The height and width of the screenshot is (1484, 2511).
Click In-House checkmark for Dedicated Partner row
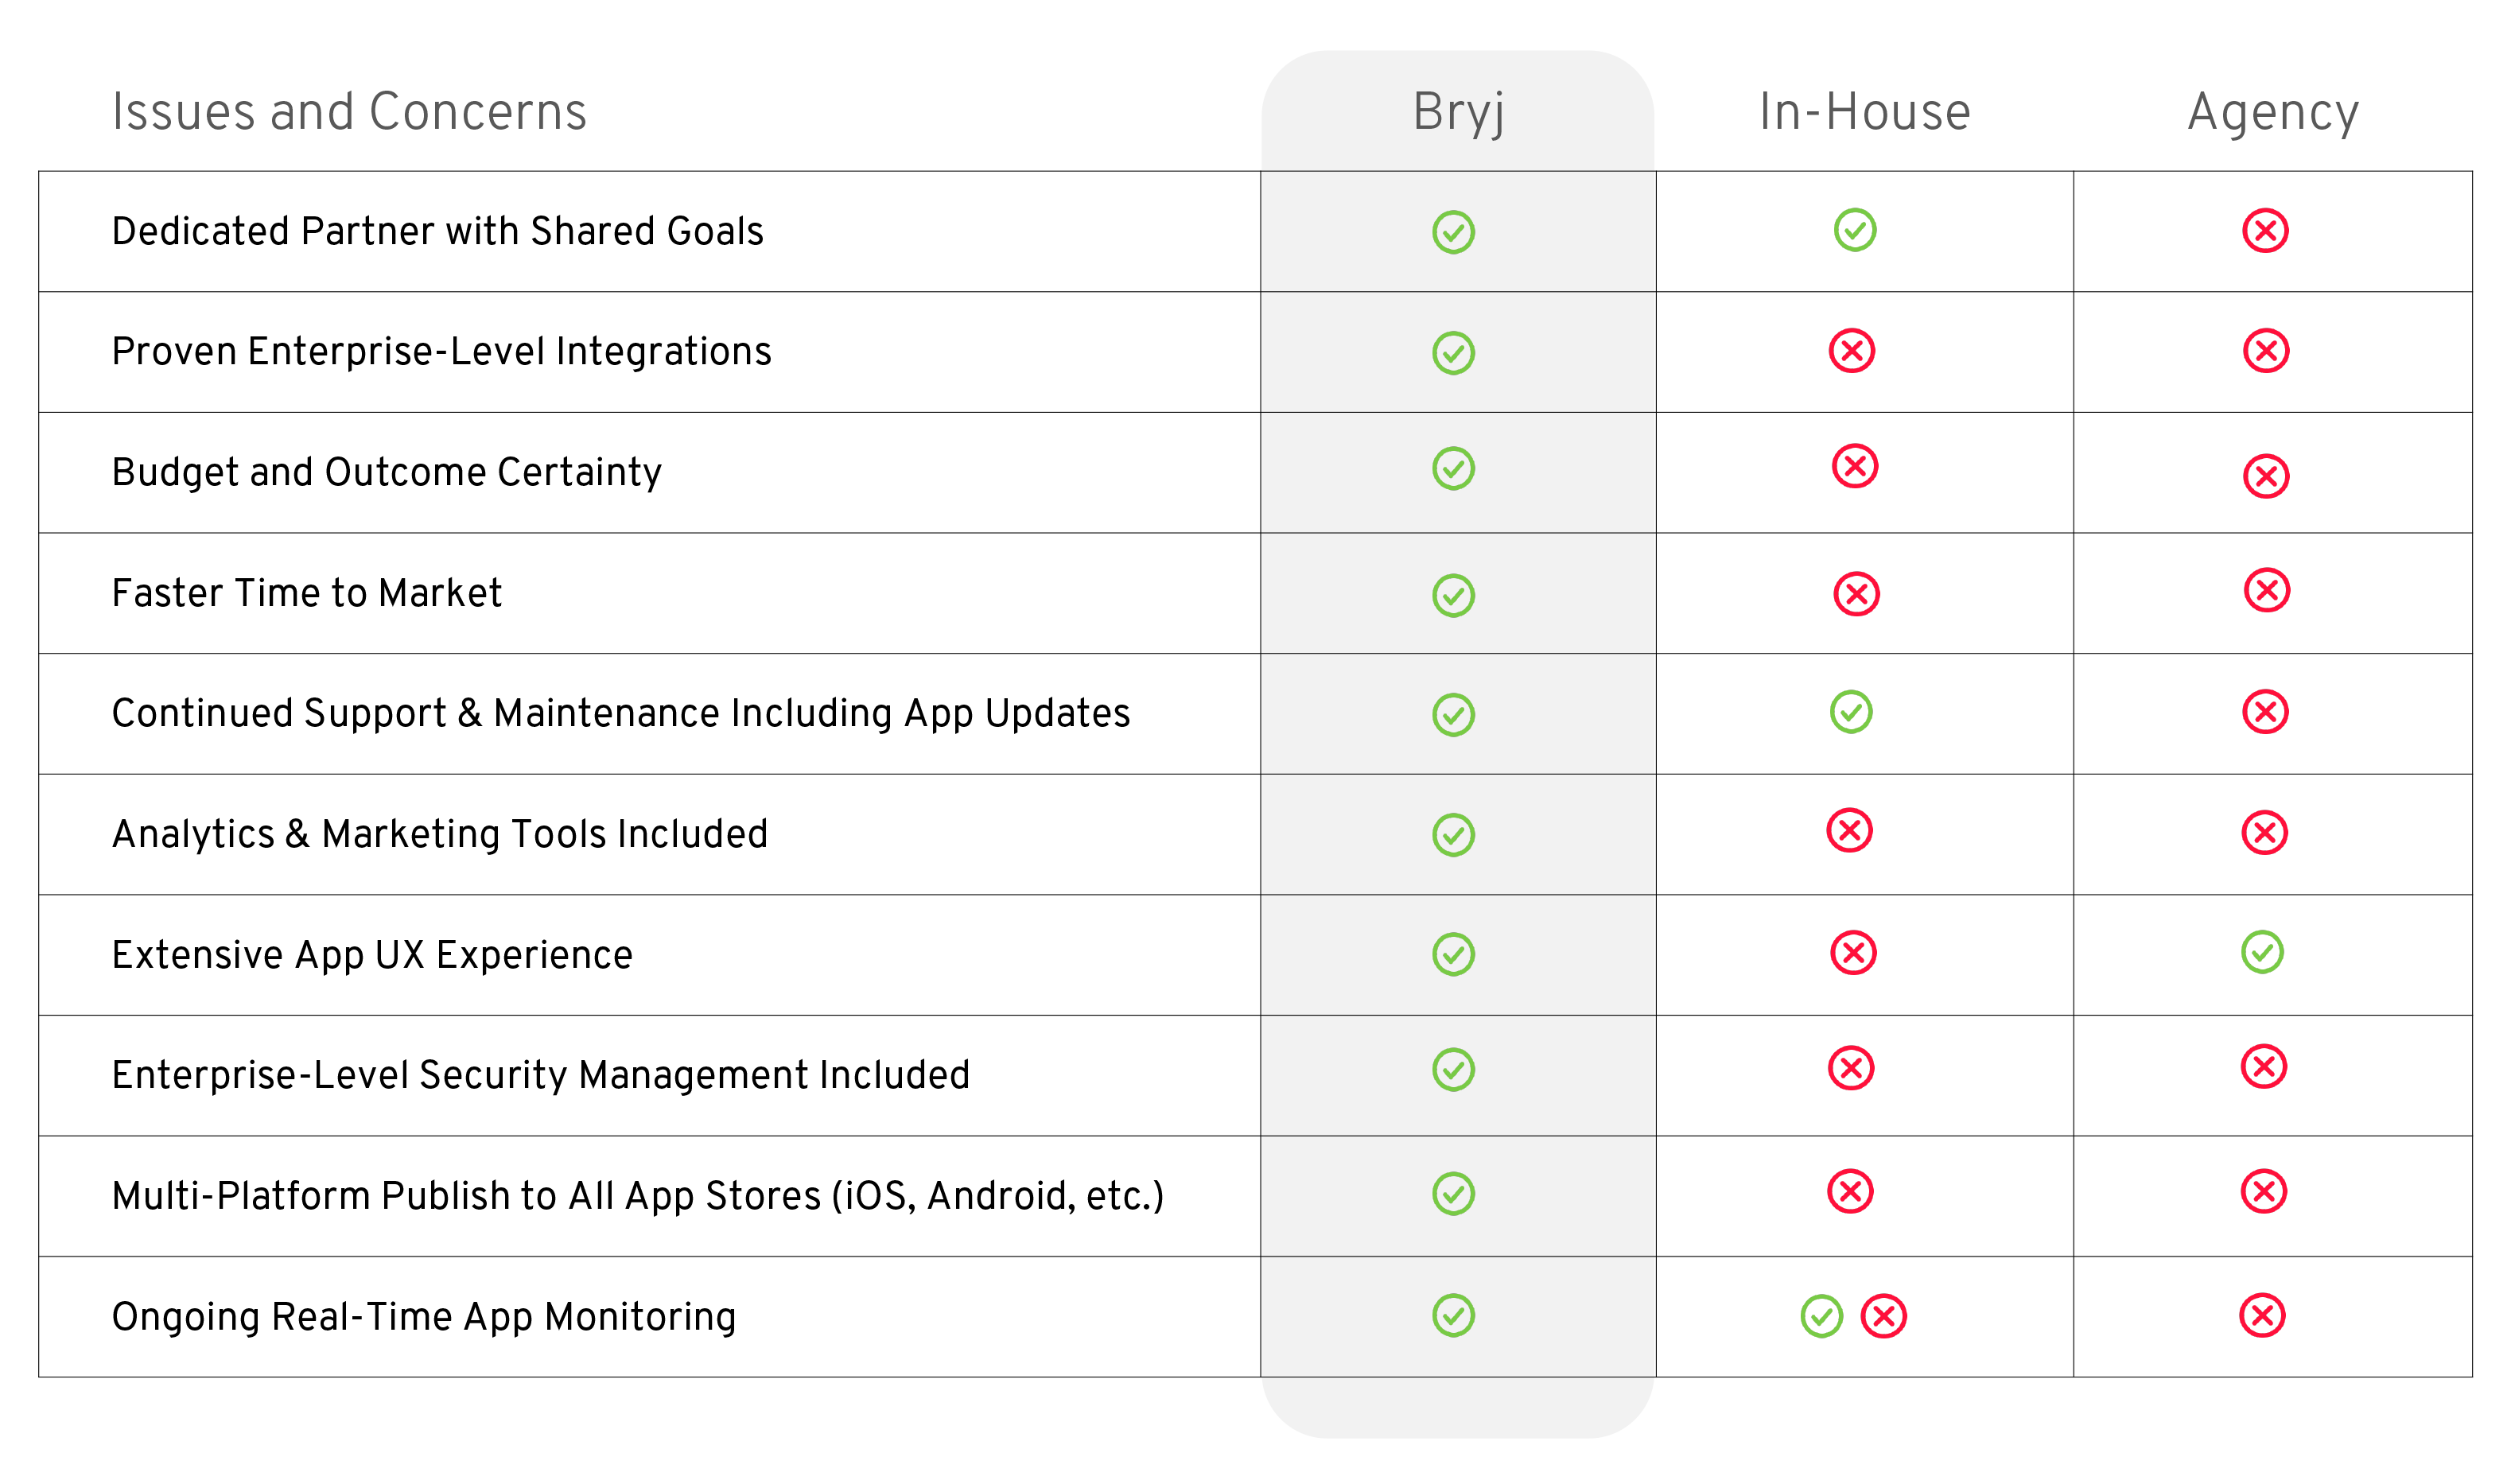coord(1855,230)
